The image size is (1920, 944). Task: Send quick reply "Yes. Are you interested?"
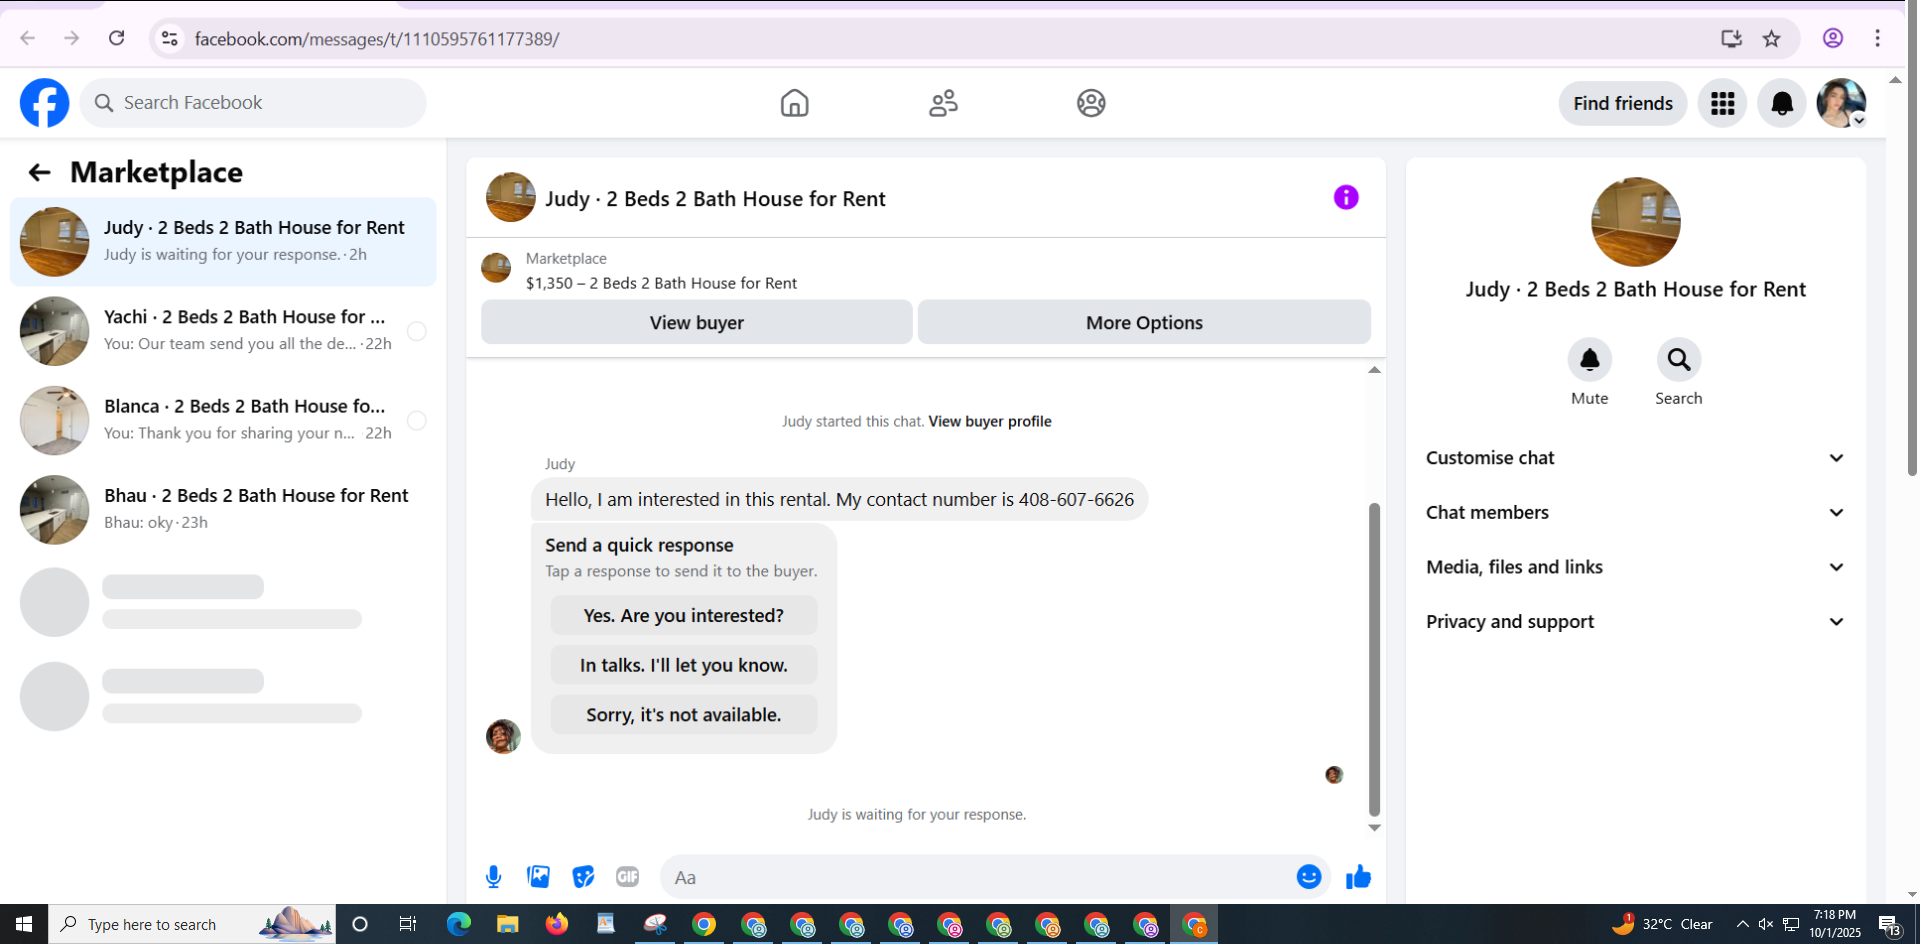(x=684, y=615)
